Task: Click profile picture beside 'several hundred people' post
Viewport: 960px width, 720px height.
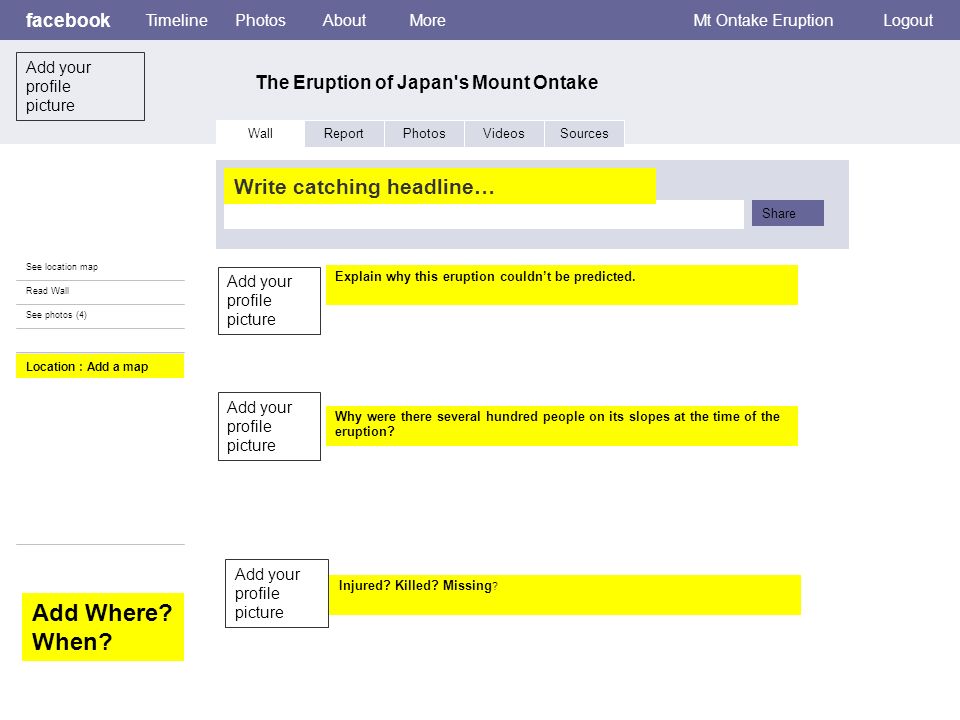Action: [269, 426]
